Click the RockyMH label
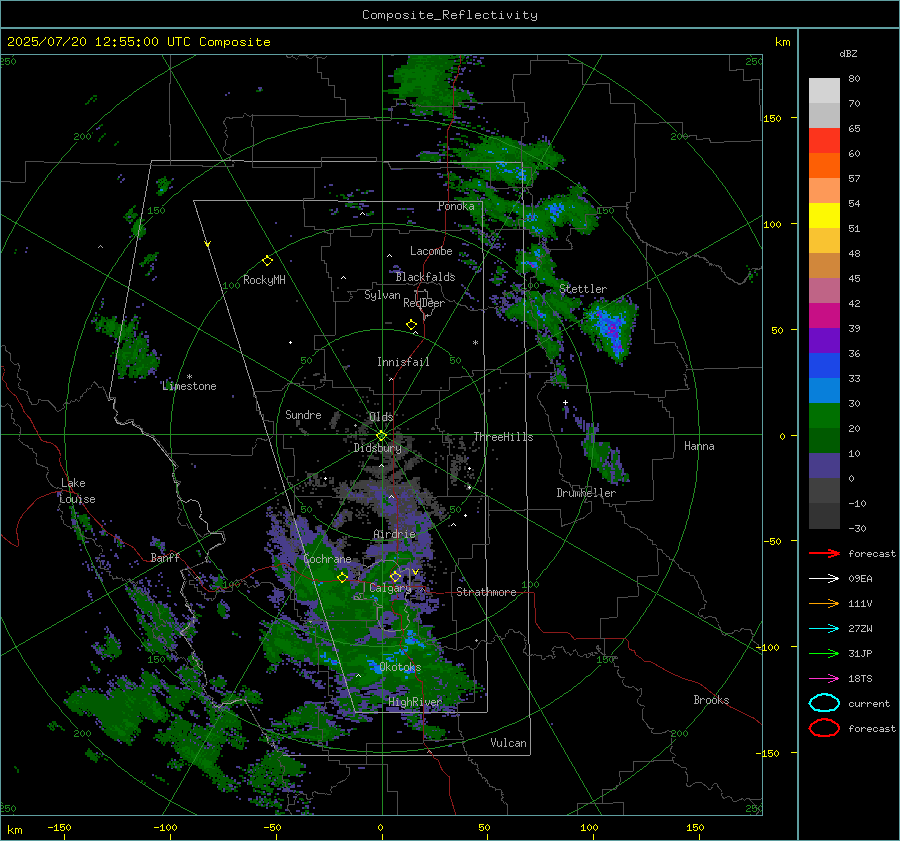Image resolution: width=900 pixels, height=841 pixels. coord(264,280)
